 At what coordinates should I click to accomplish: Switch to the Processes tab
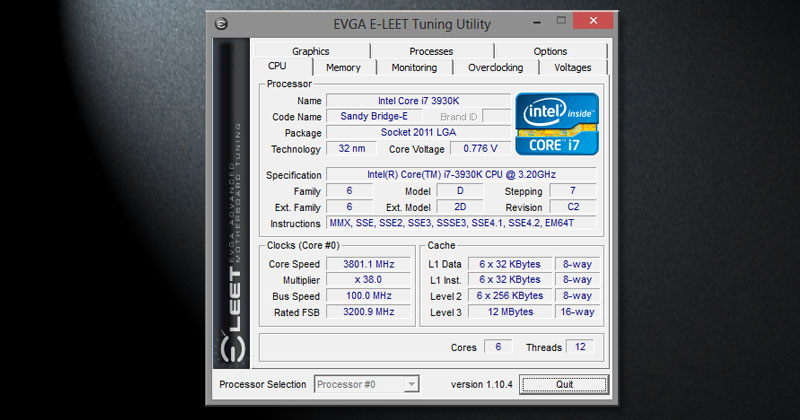[x=431, y=51]
